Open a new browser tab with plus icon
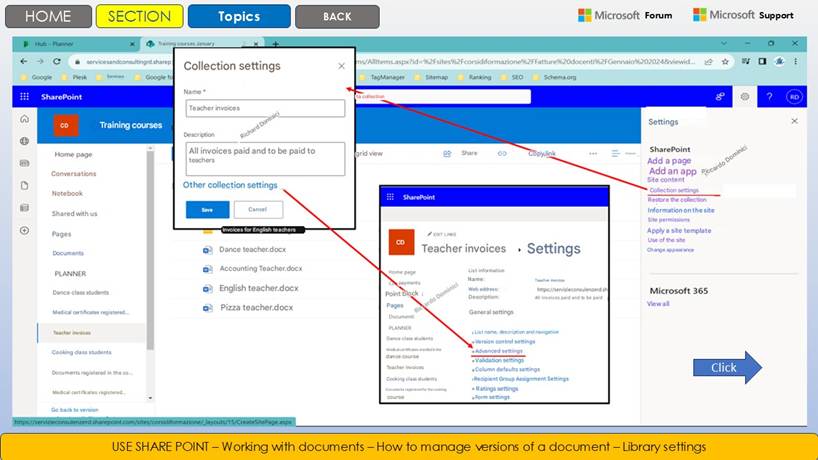The width and height of the screenshot is (818, 460). click(275, 44)
